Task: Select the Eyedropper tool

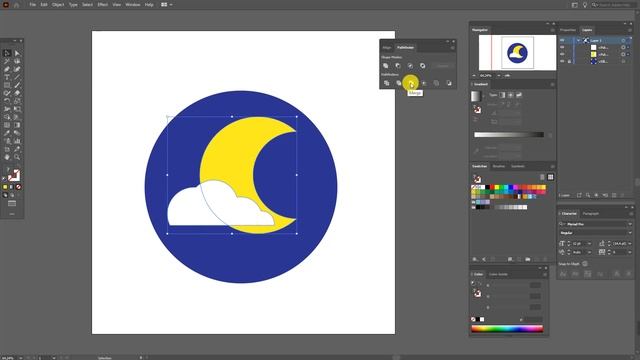Action: [7, 133]
